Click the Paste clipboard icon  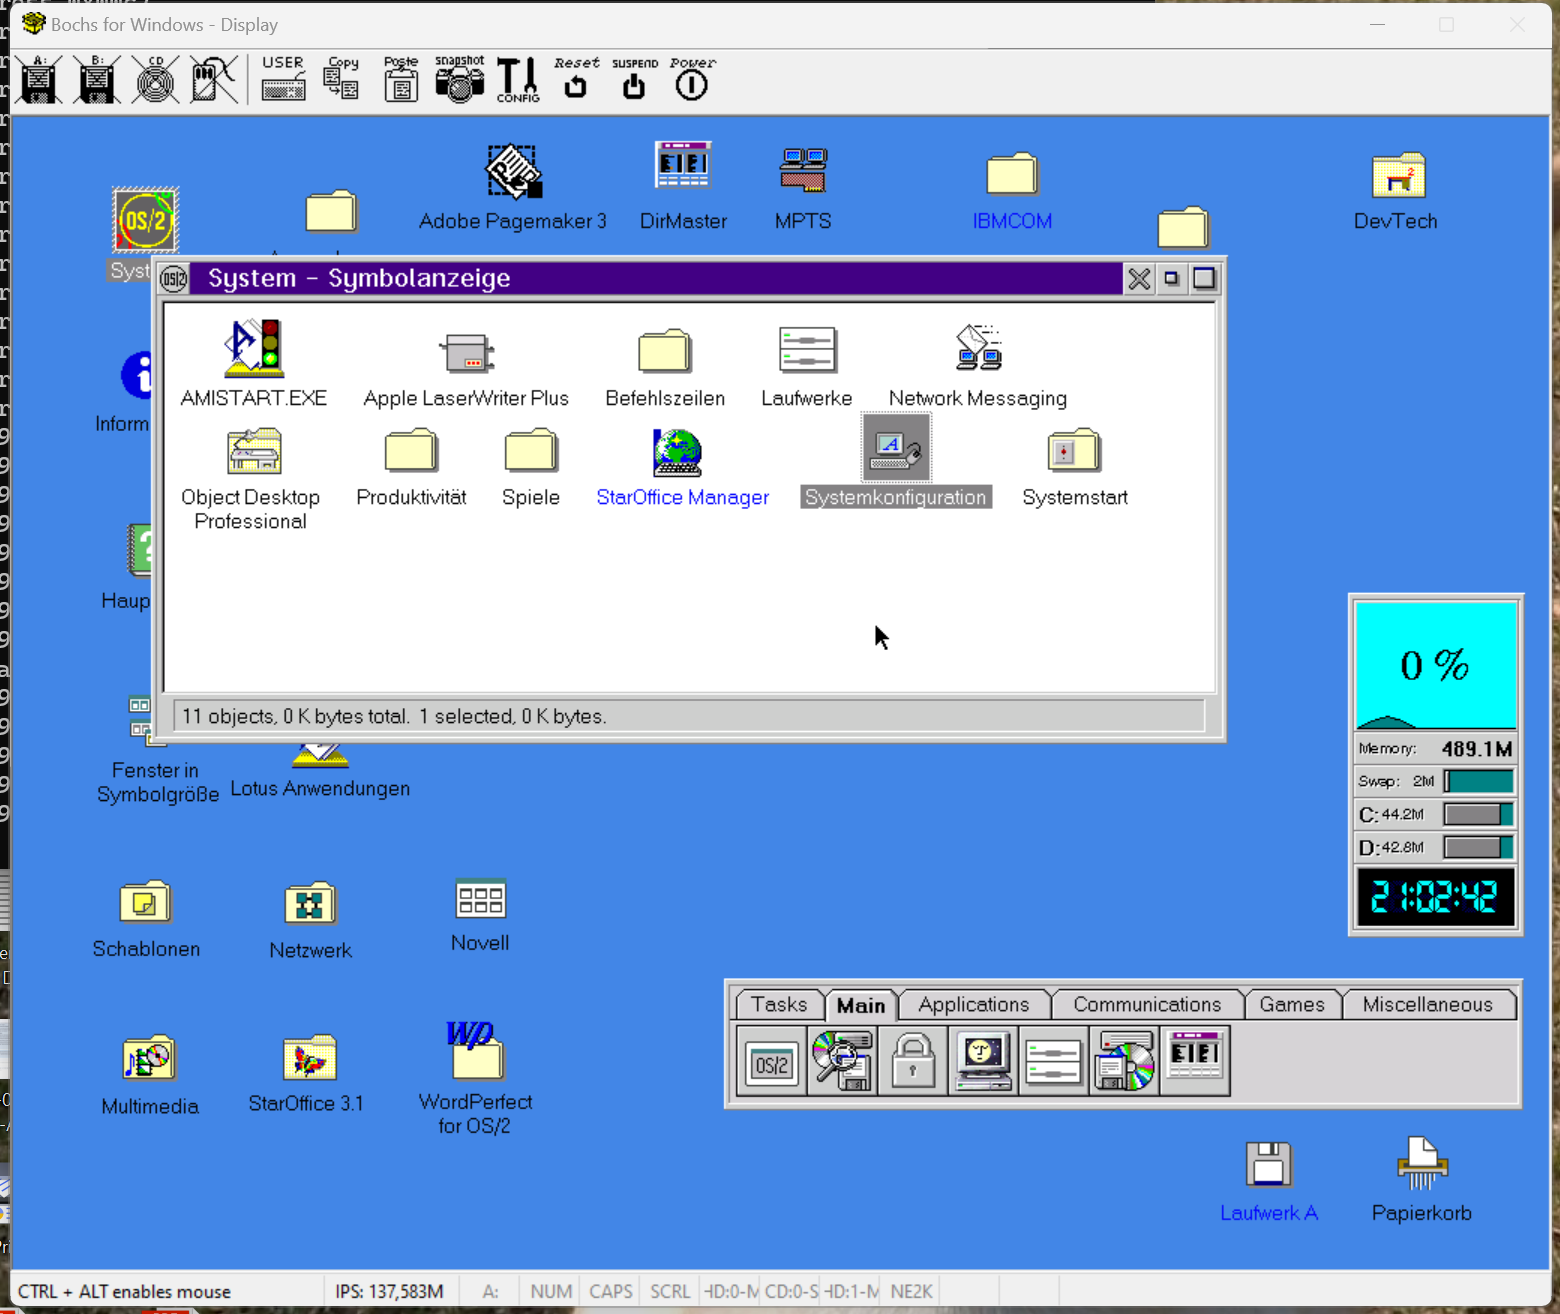pyautogui.click(x=401, y=79)
